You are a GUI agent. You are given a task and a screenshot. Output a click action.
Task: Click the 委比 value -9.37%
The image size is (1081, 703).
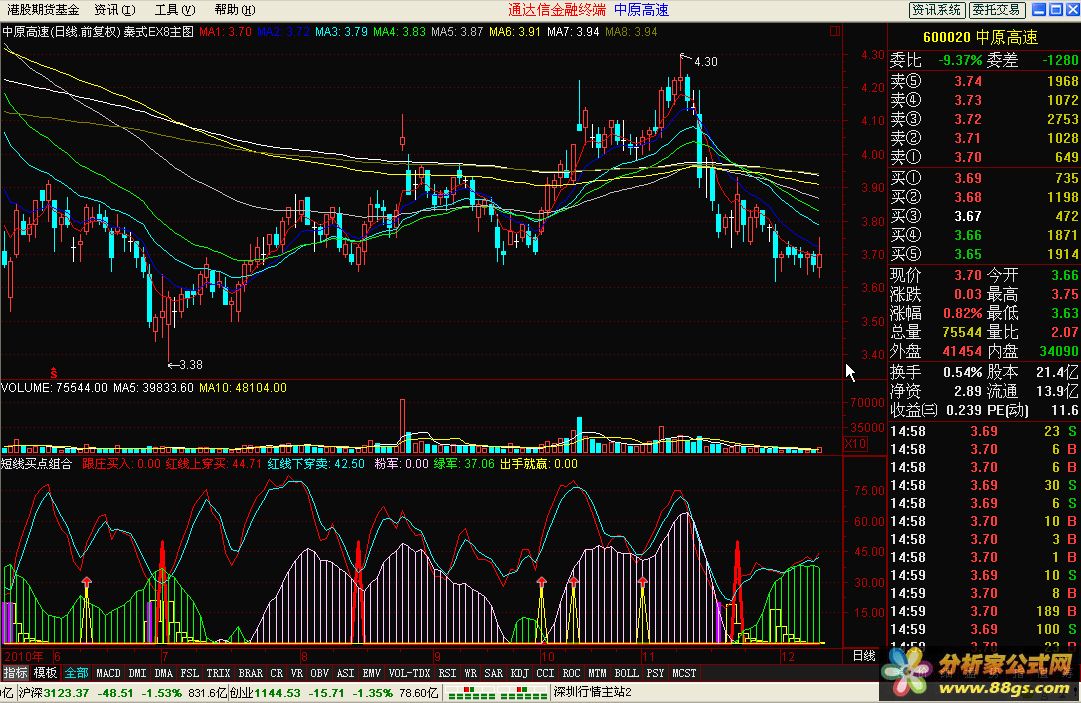tap(960, 60)
